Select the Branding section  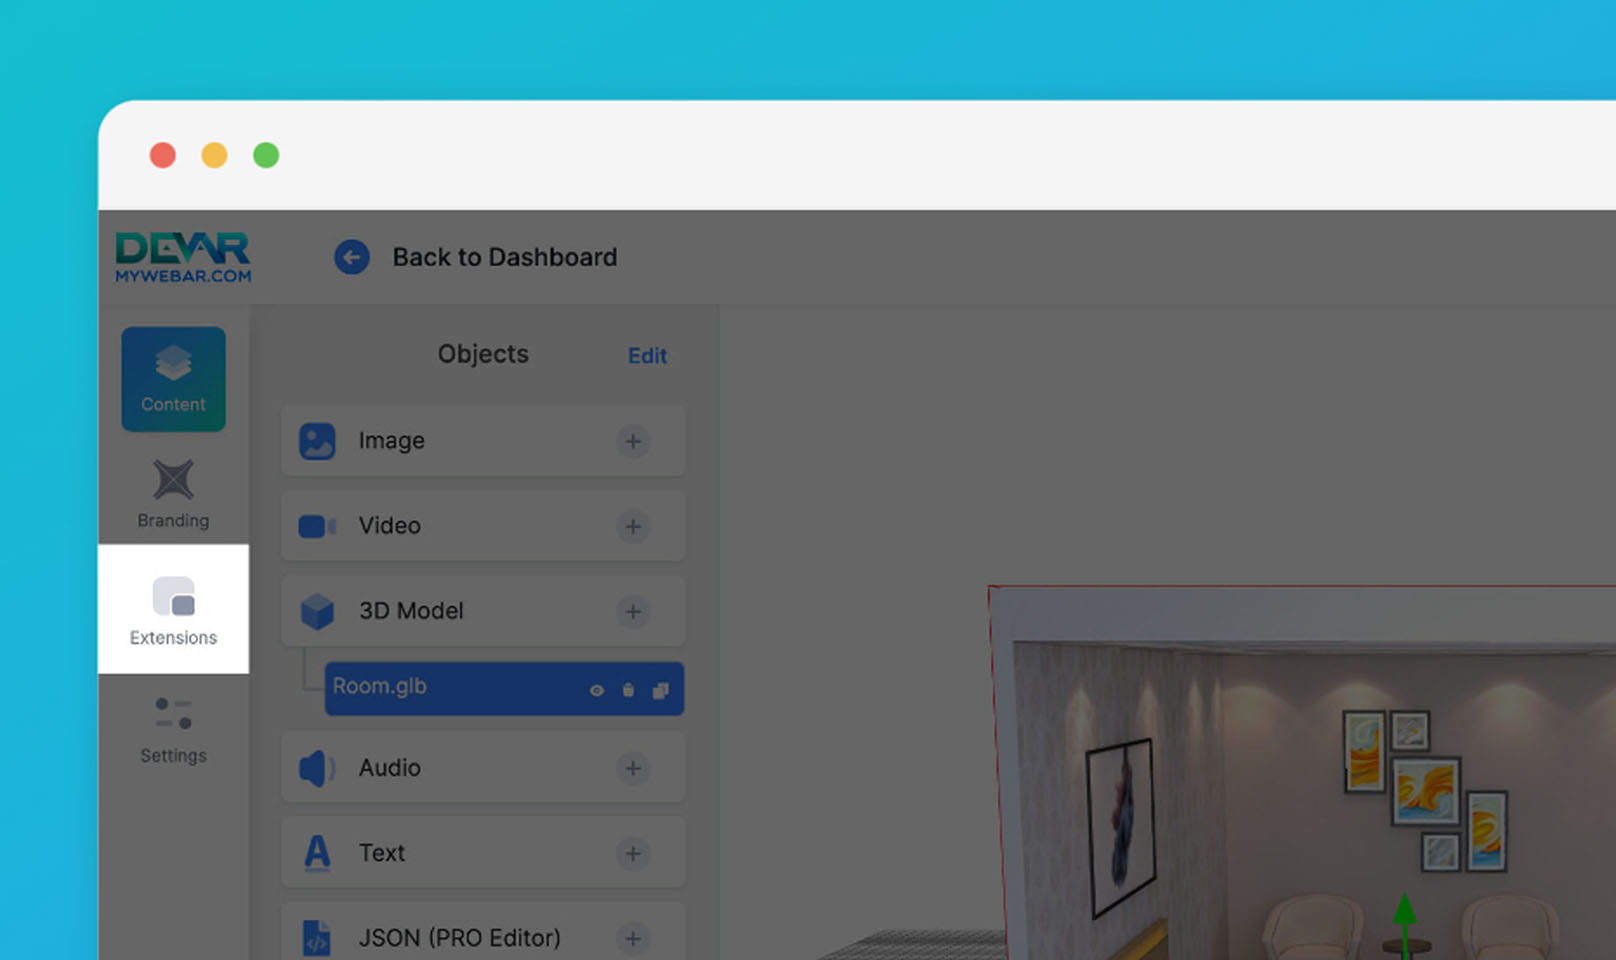point(173,492)
